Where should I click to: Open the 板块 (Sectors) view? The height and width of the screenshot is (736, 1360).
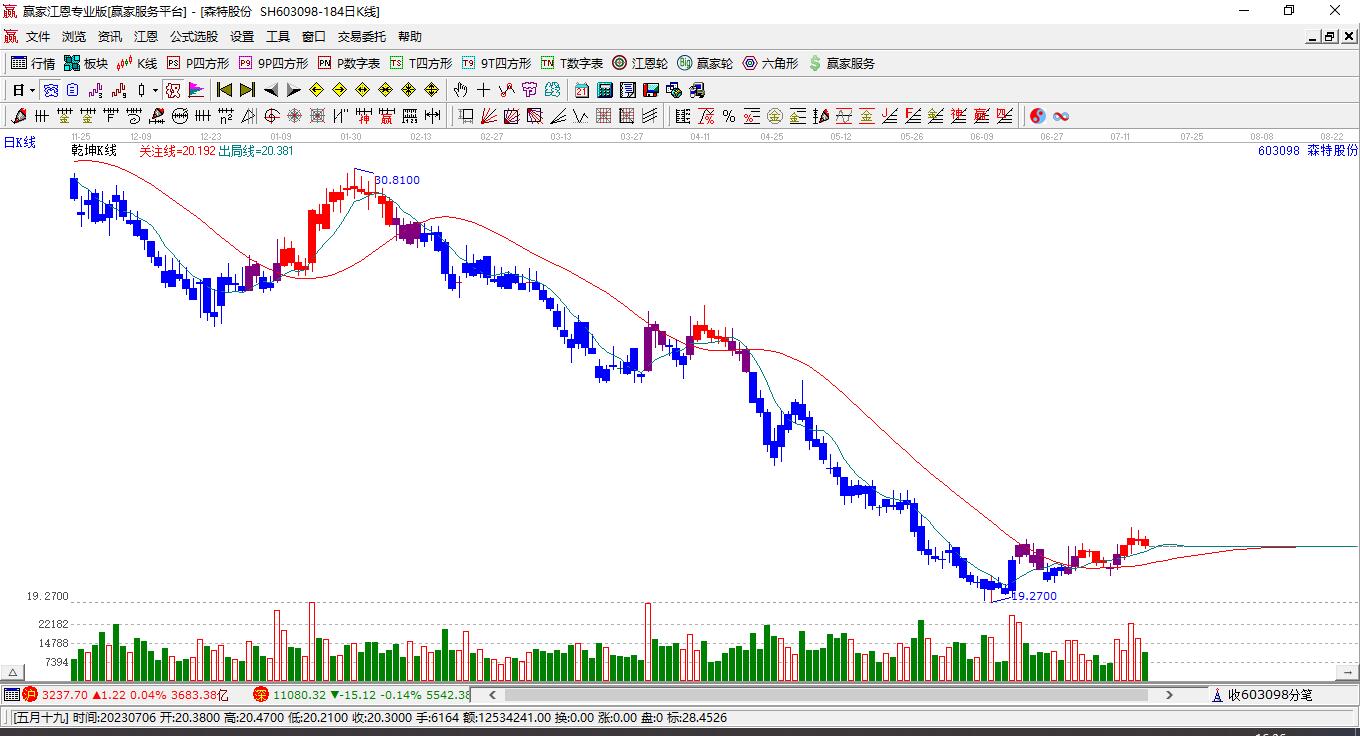(86, 63)
